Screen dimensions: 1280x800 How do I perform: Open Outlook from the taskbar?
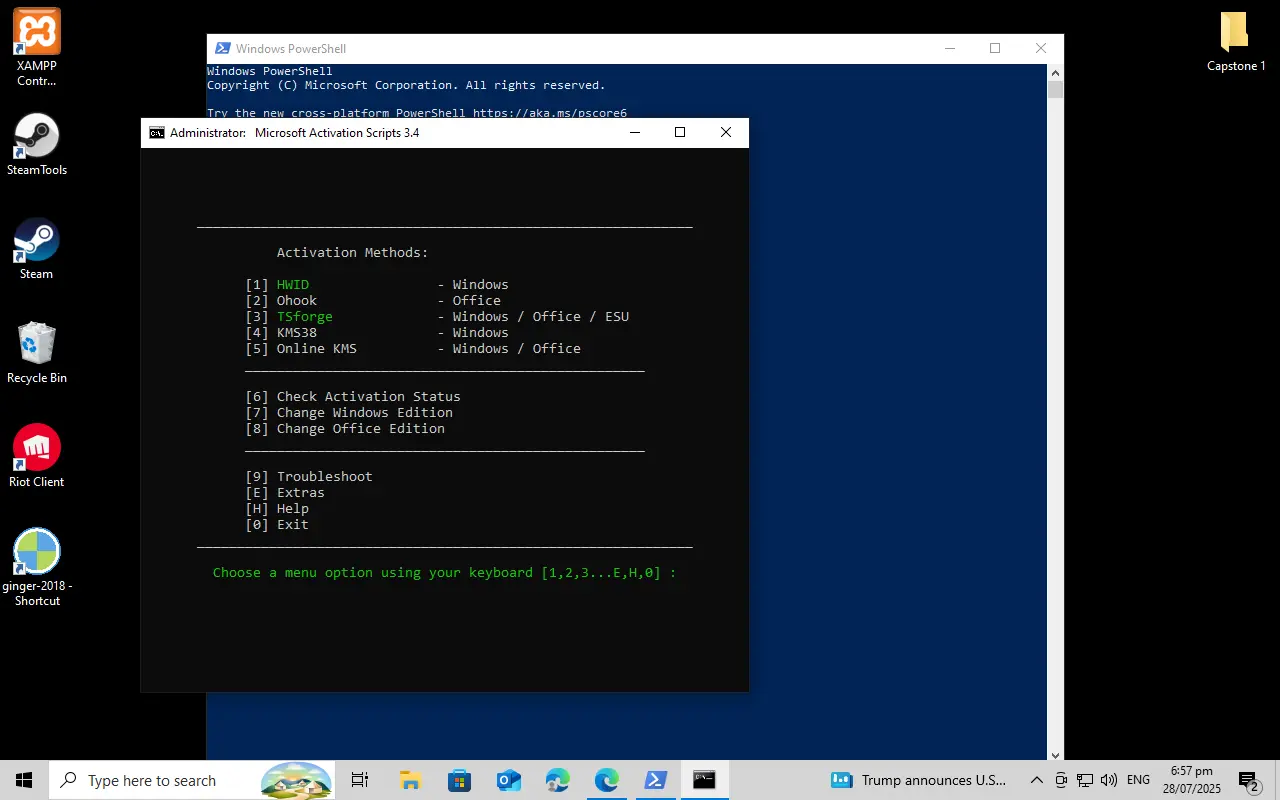[508, 780]
